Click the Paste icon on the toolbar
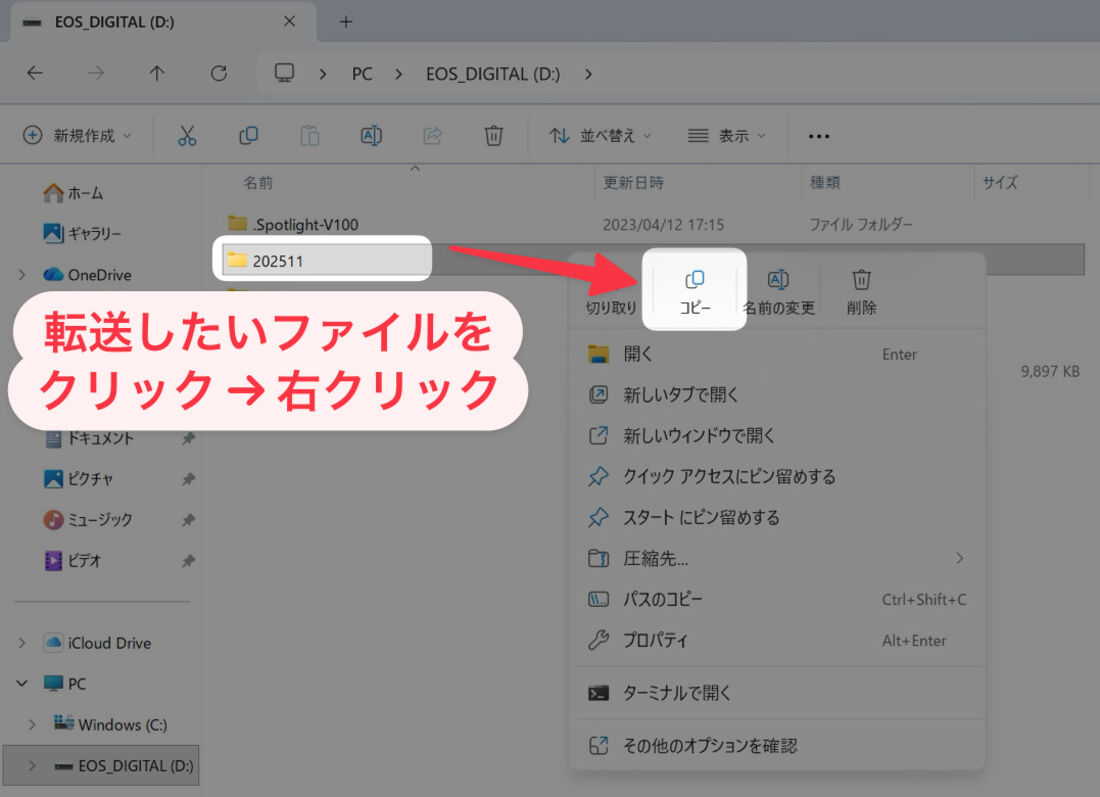Viewport: 1100px width, 797px height. [x=309, y=135]
